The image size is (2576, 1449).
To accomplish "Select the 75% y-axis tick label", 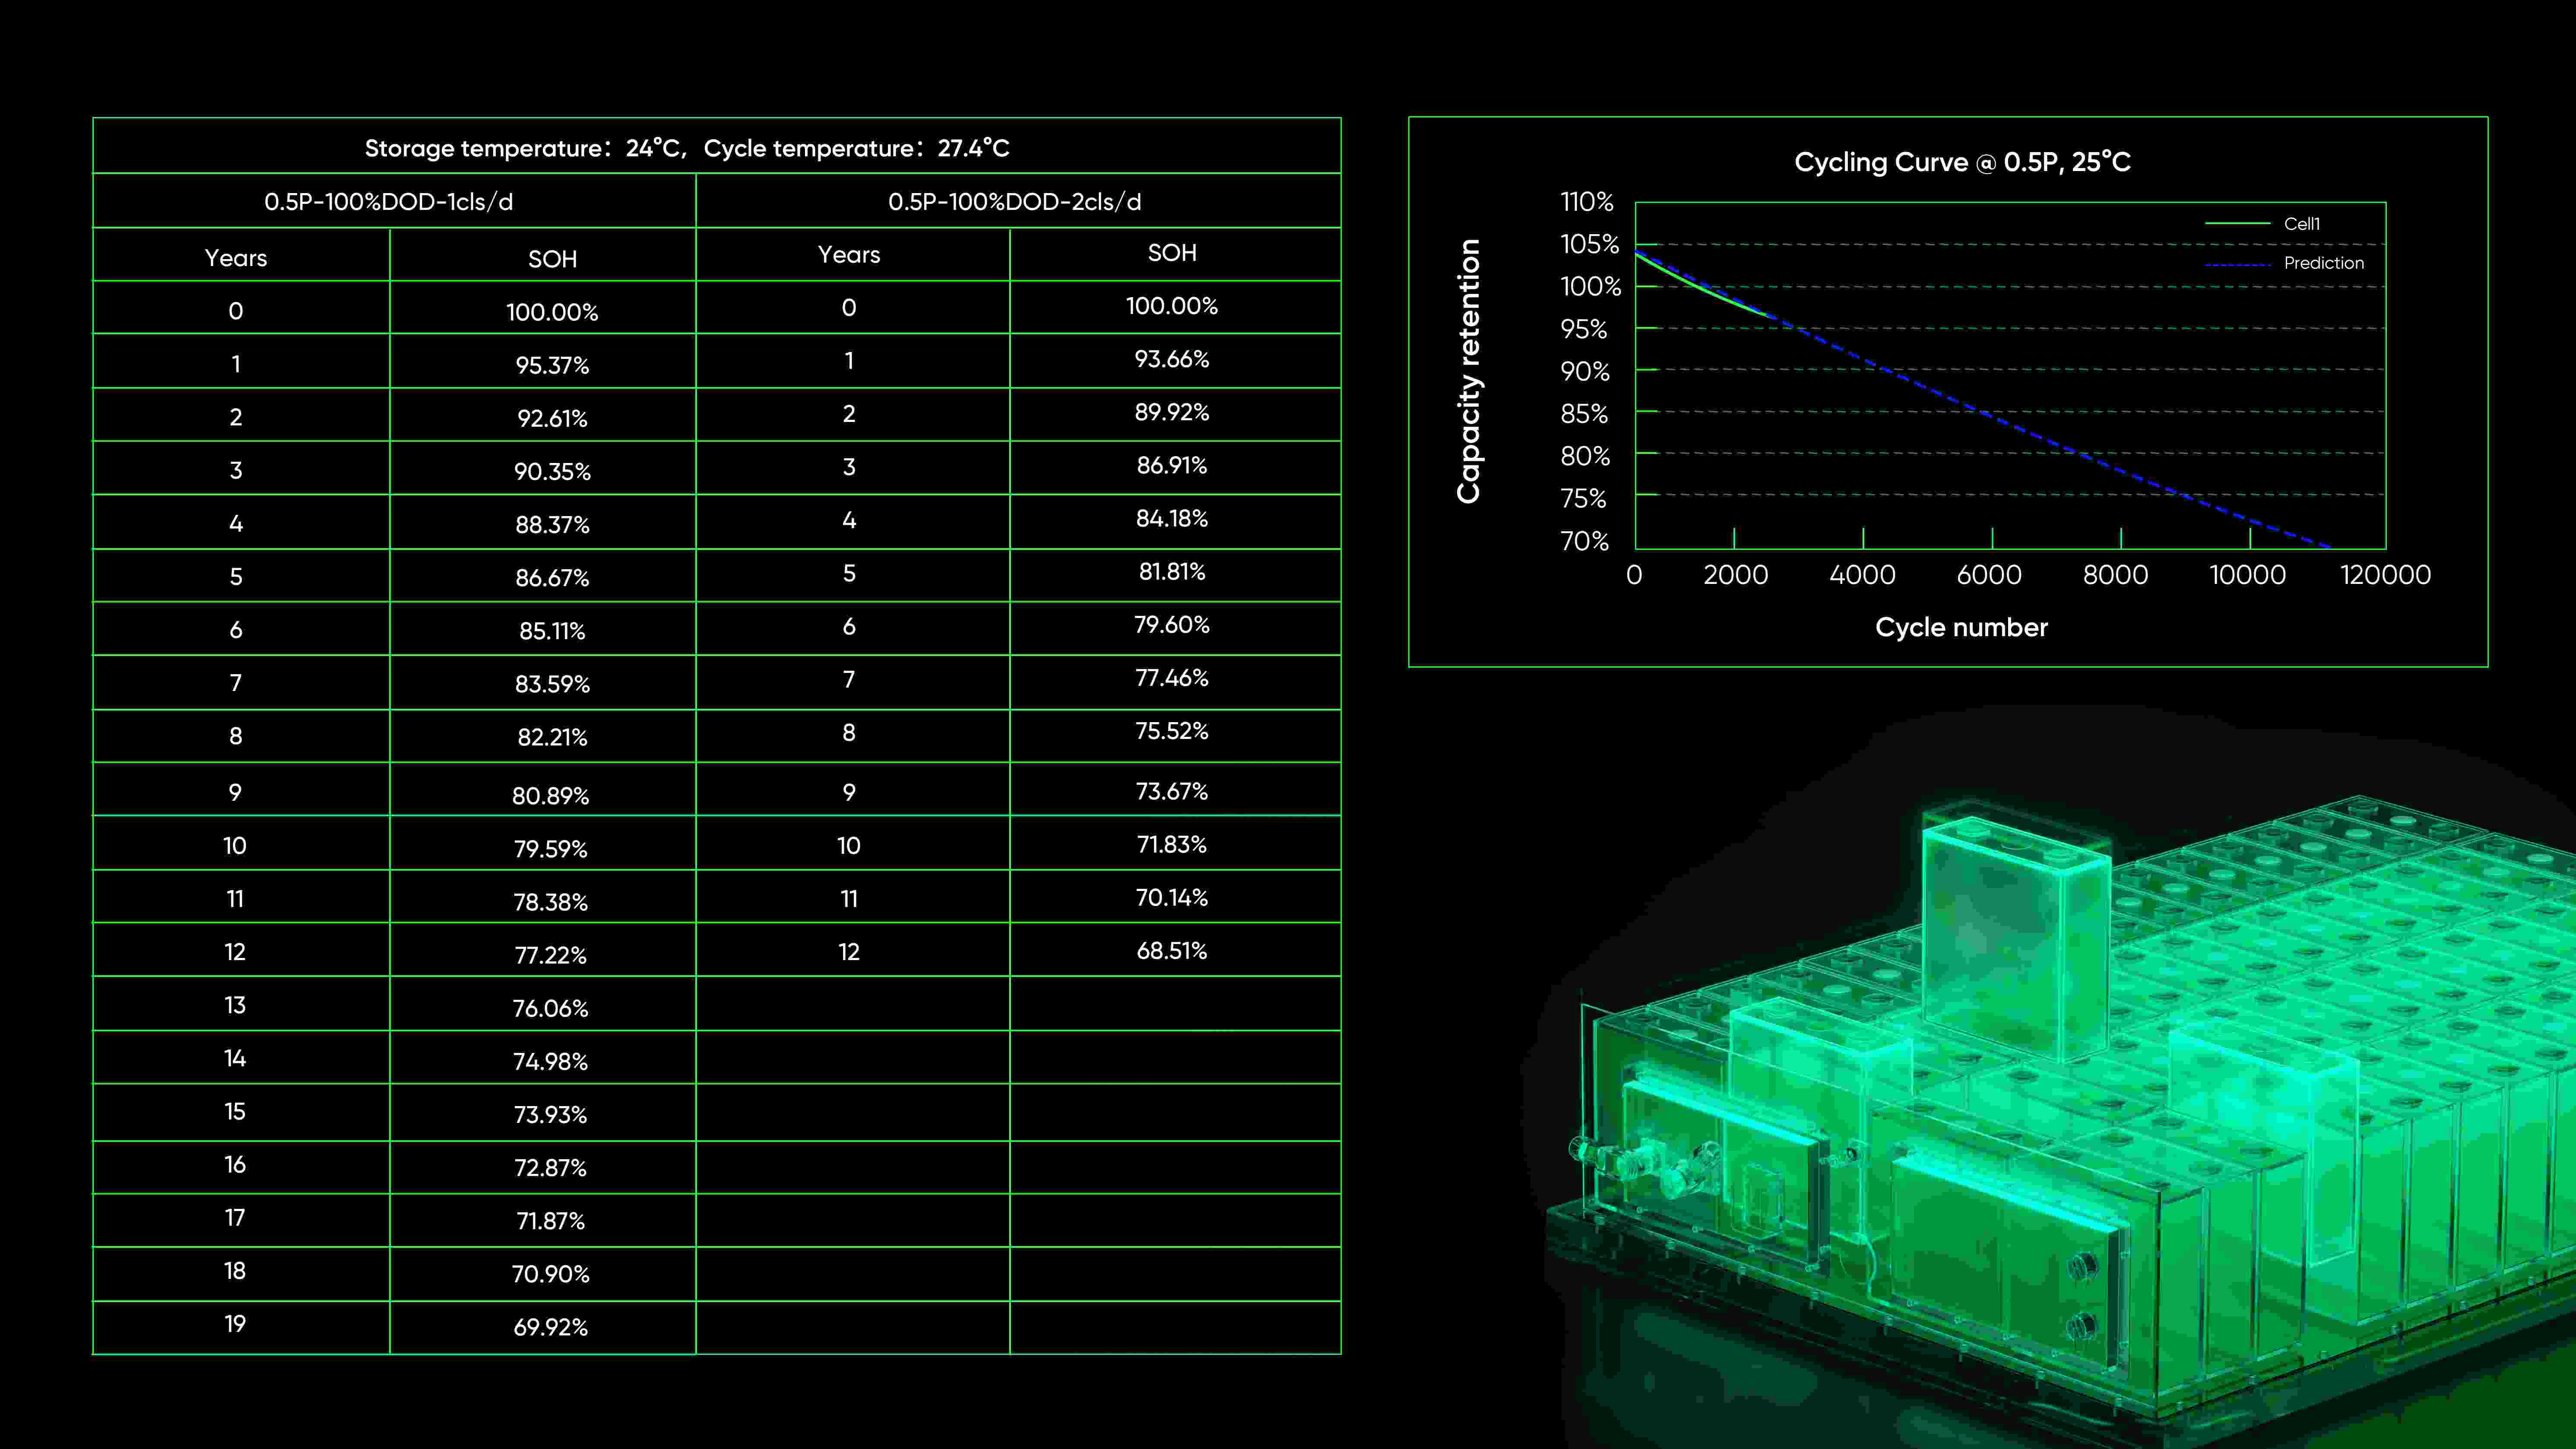I will [x=1583, y=498].
